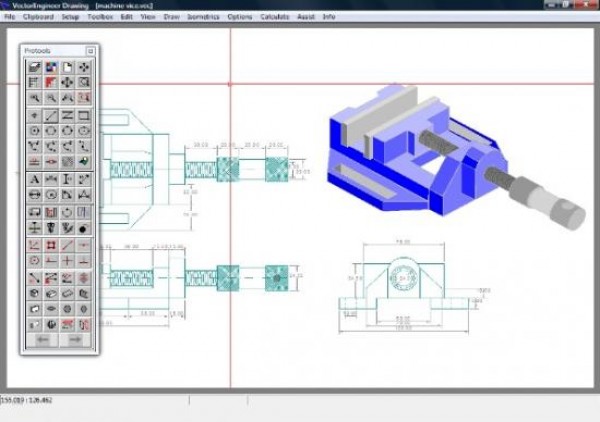Choose the Z-shaped polyline tool
The height and width of the screenshot is (422, 600).
[67, 115]
